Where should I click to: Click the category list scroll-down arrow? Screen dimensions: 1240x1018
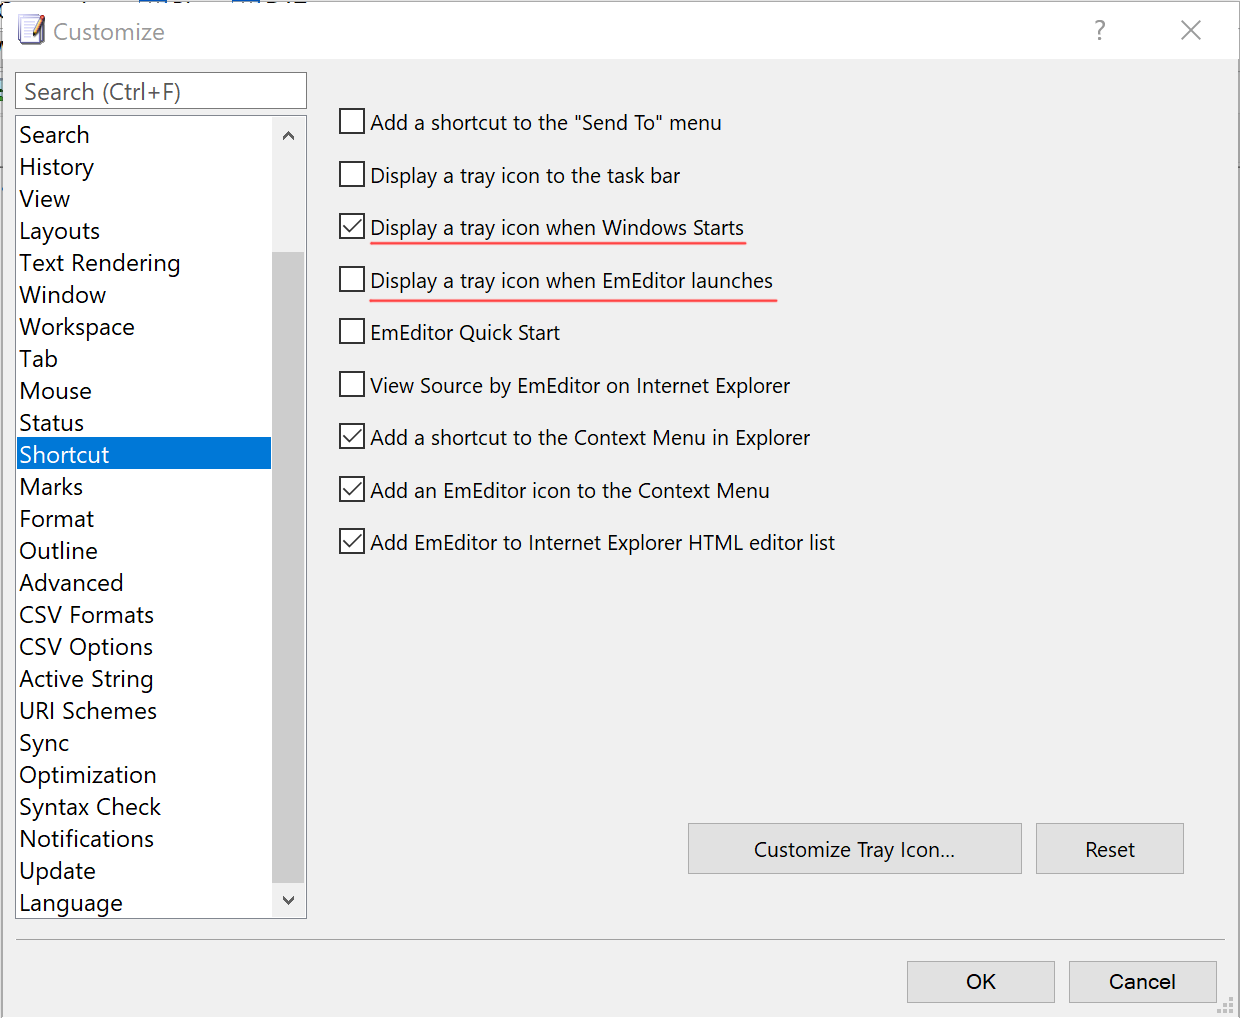(288, 900)
